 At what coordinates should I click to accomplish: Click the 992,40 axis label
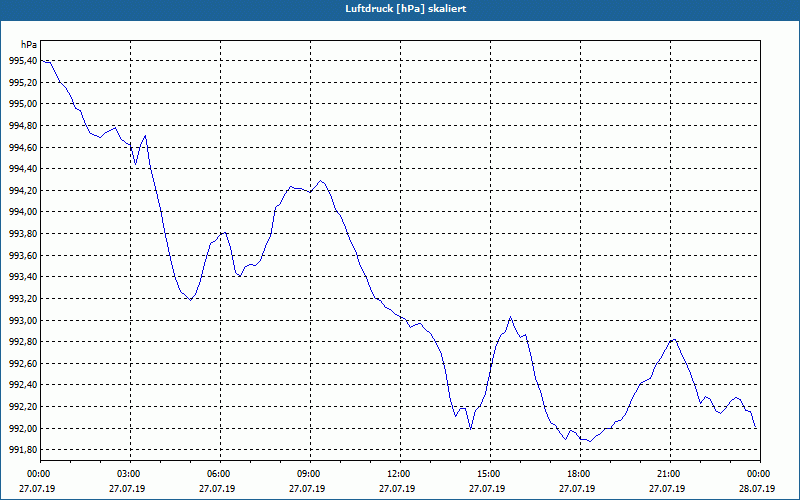23,385
